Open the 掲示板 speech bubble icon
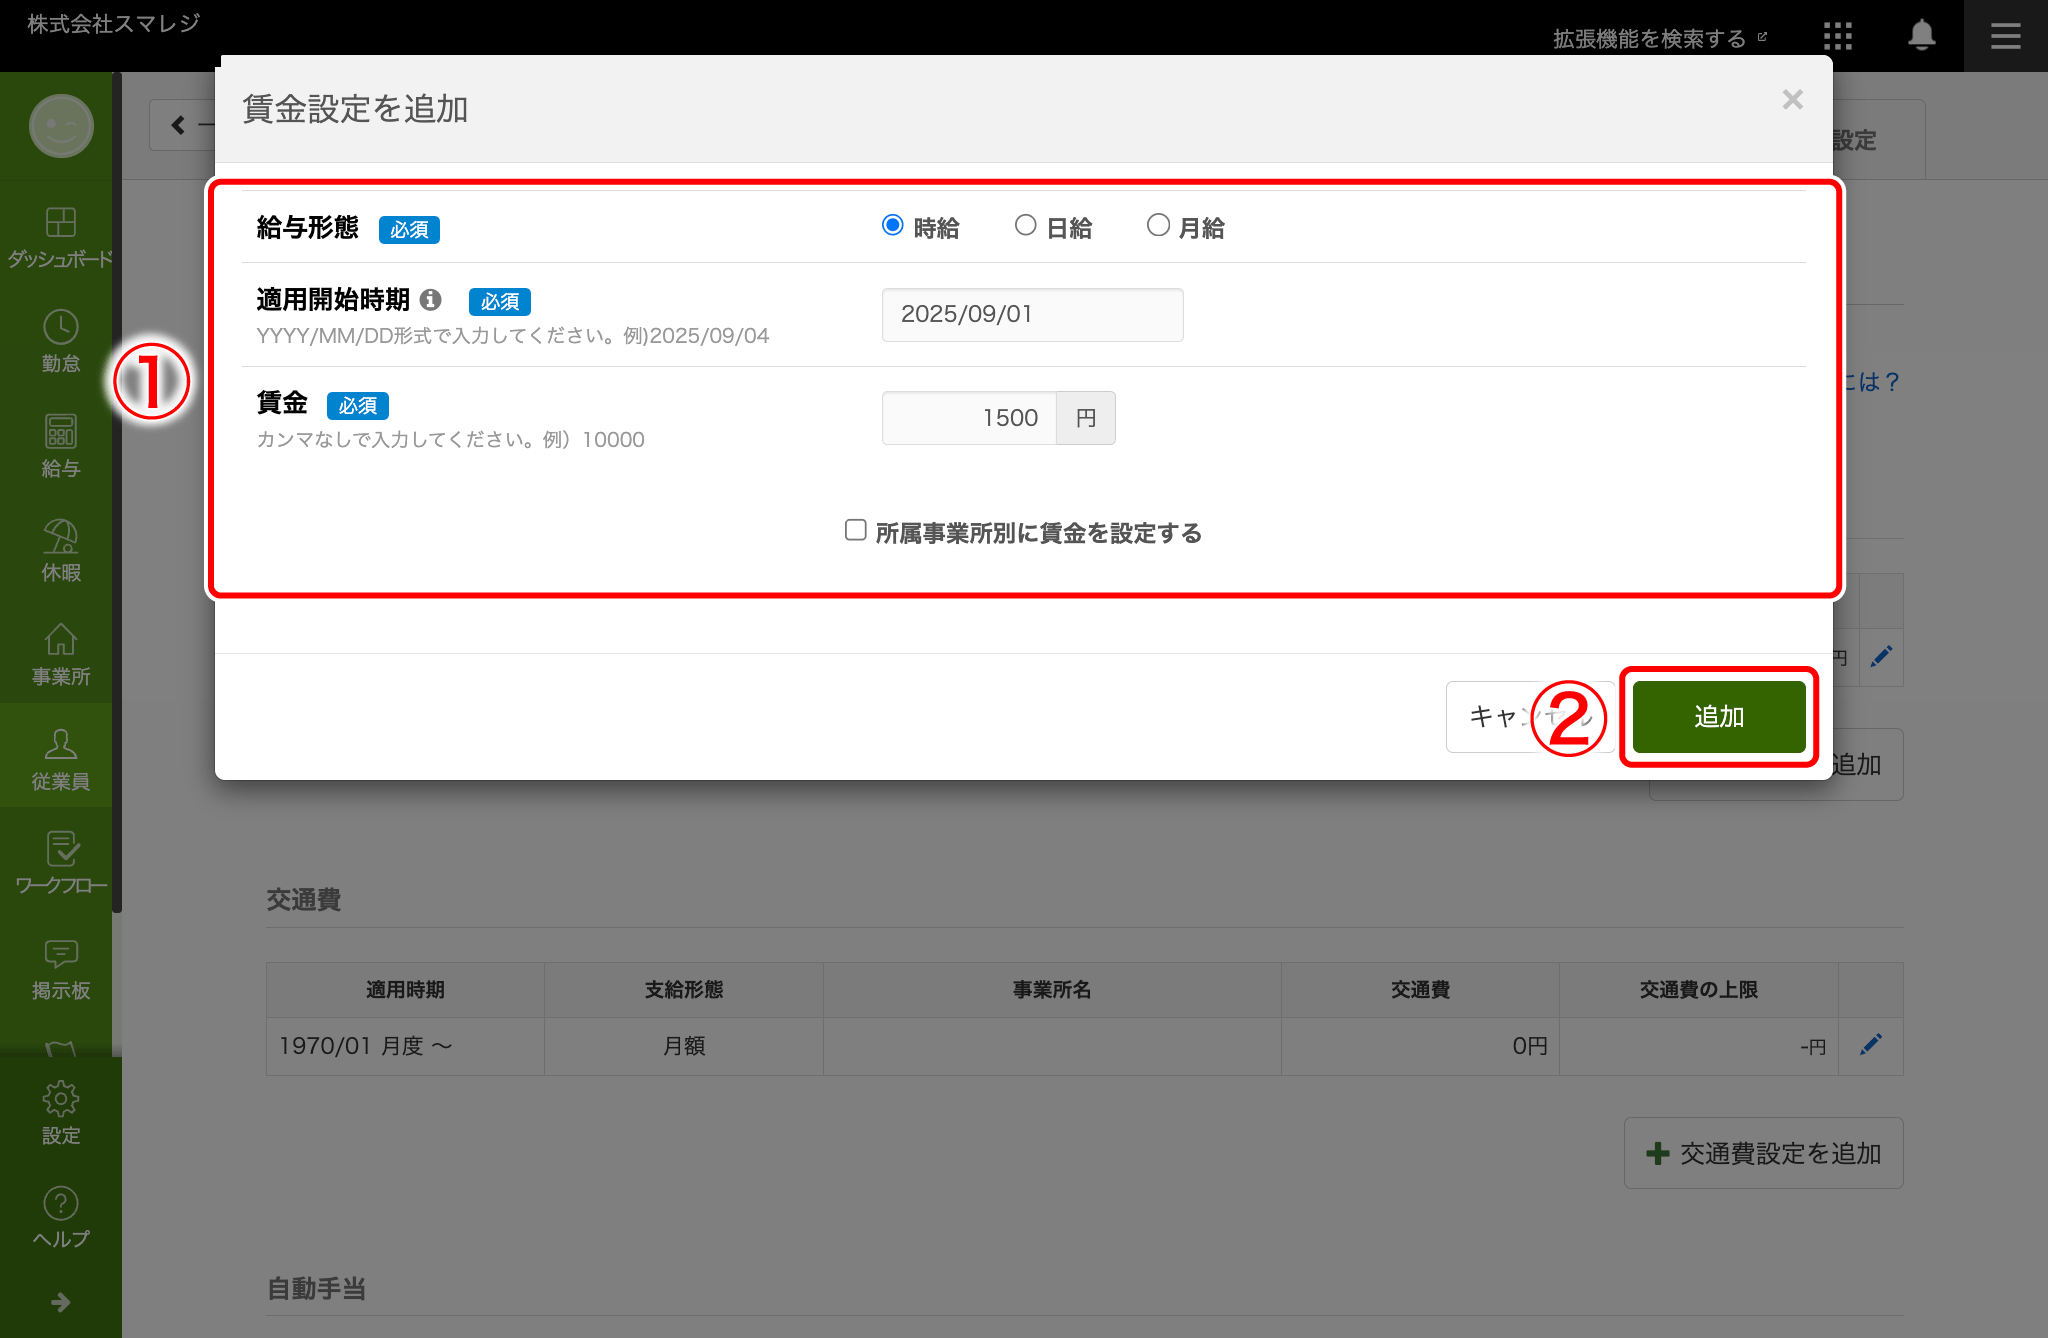2048x1338 pixels. [60, 955]
